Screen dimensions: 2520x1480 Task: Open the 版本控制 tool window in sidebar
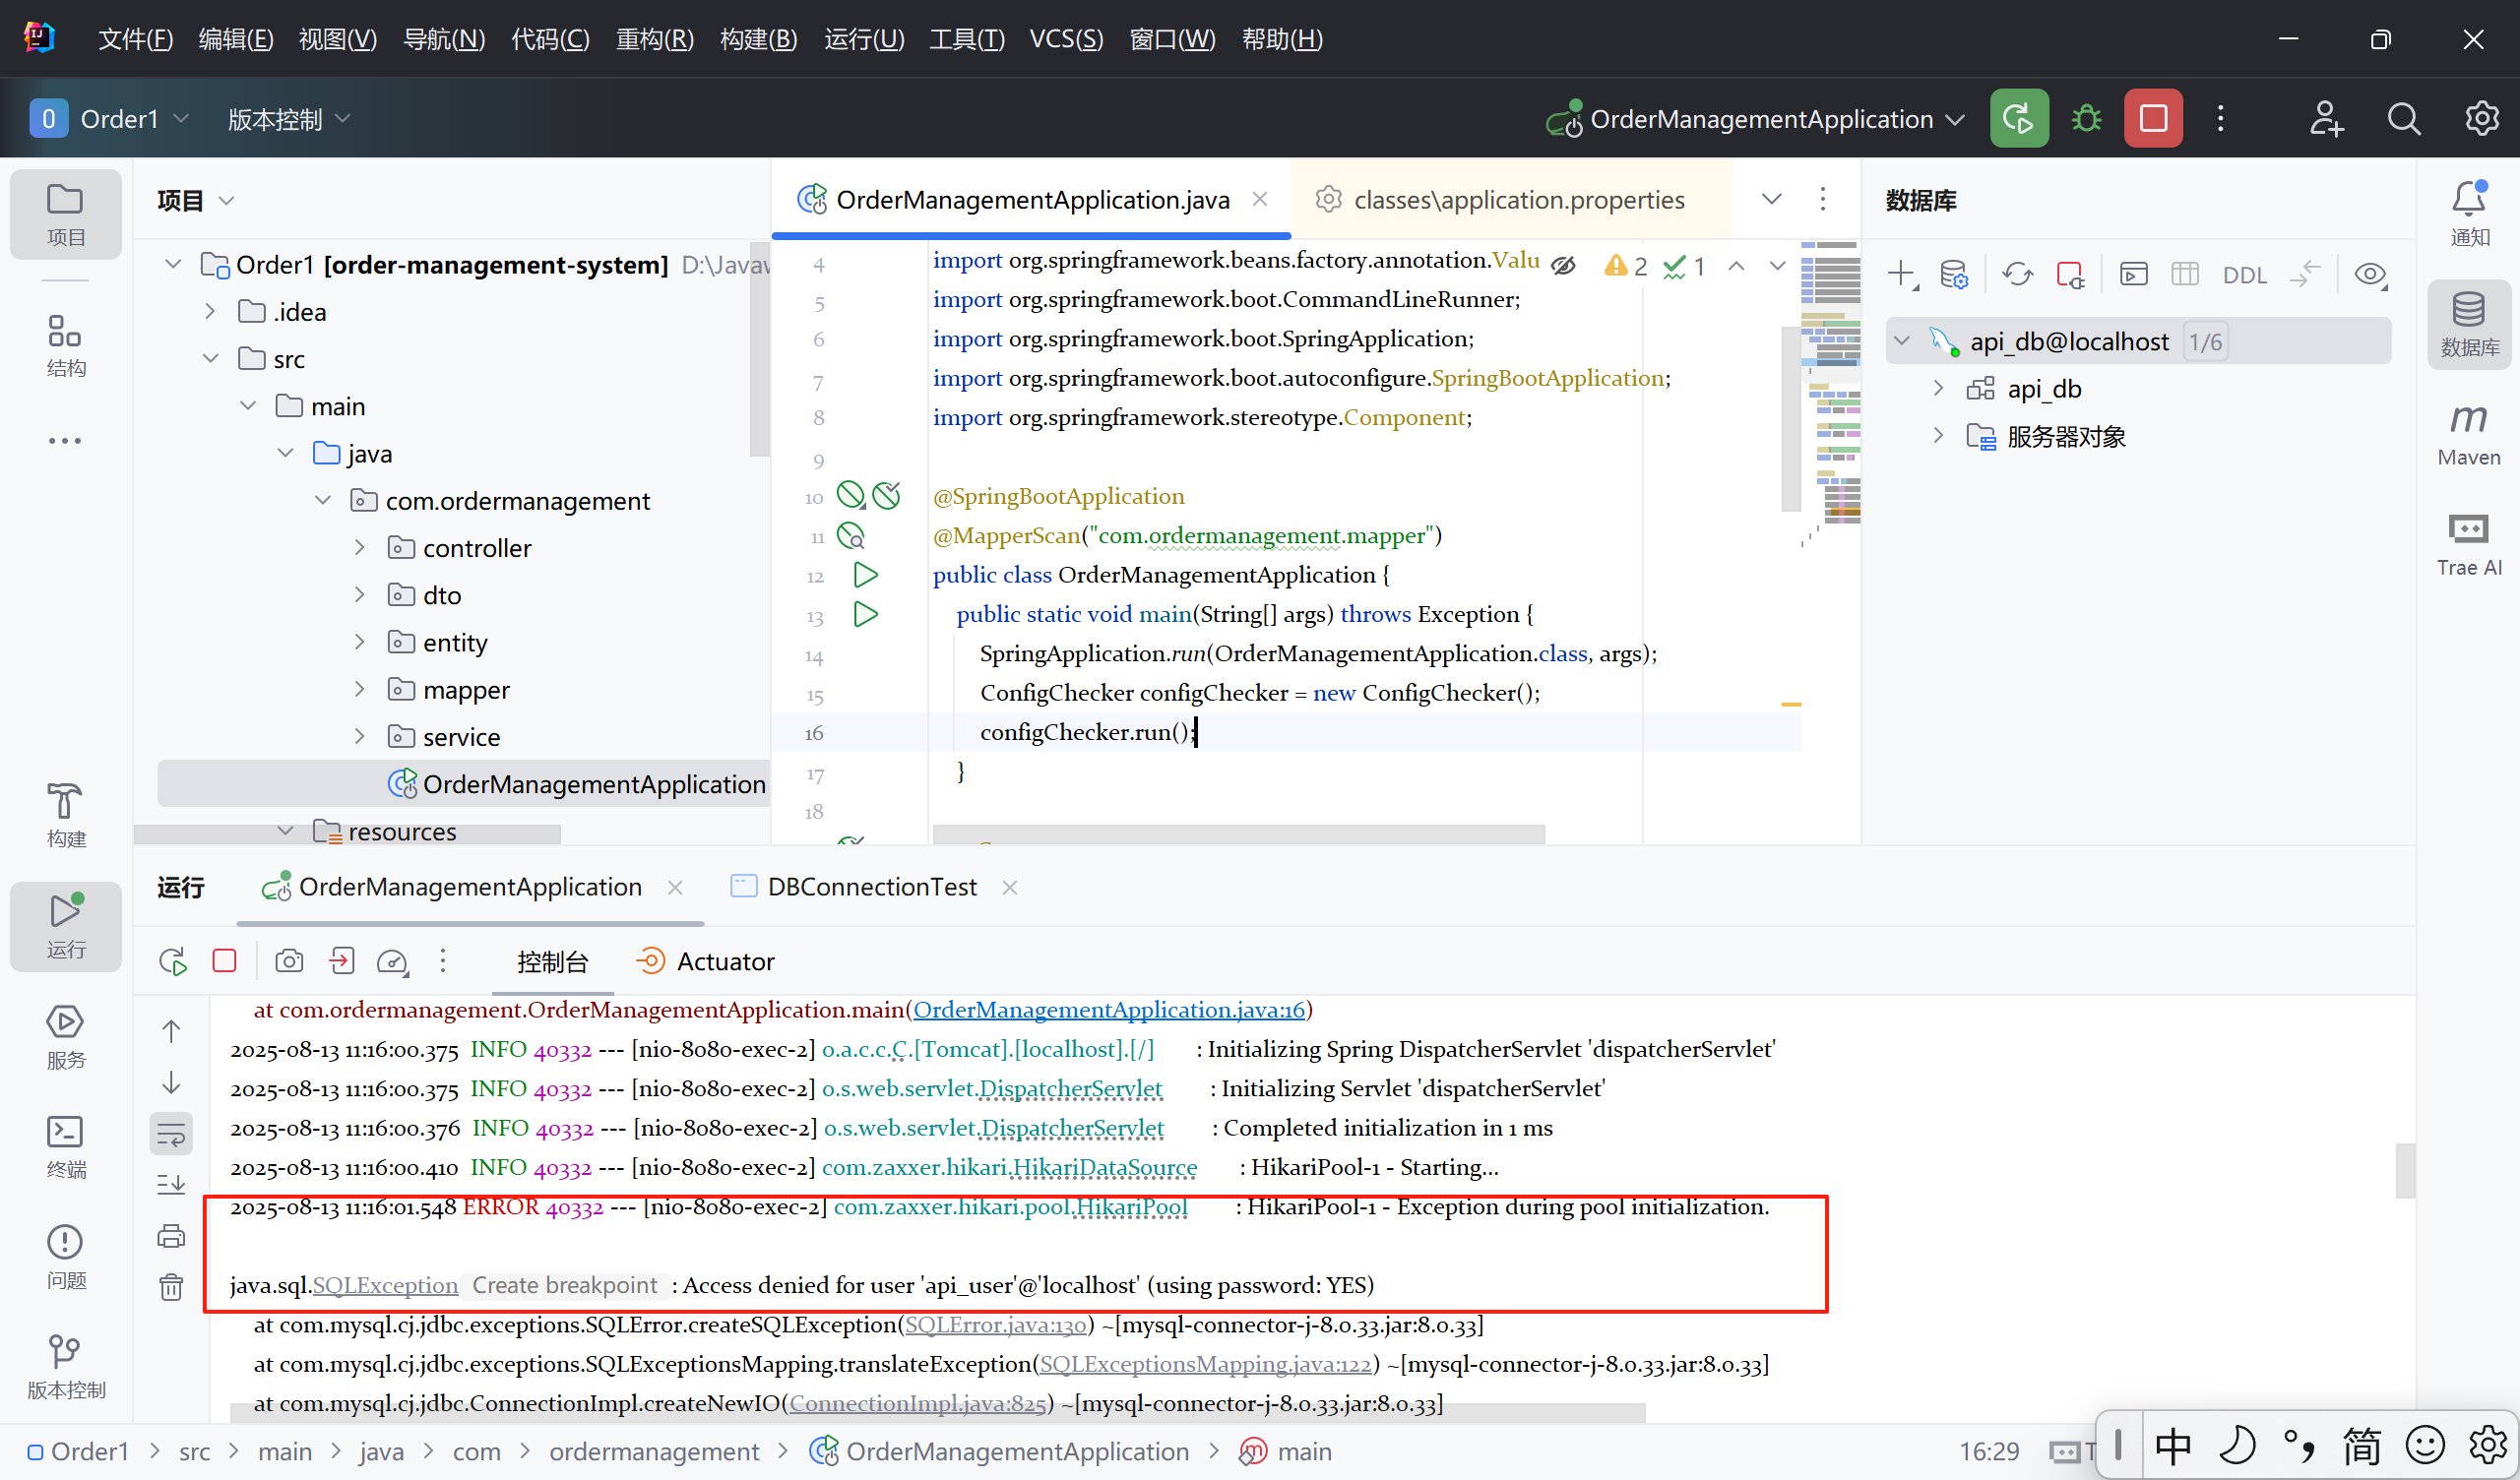[x=65, y=1367]
